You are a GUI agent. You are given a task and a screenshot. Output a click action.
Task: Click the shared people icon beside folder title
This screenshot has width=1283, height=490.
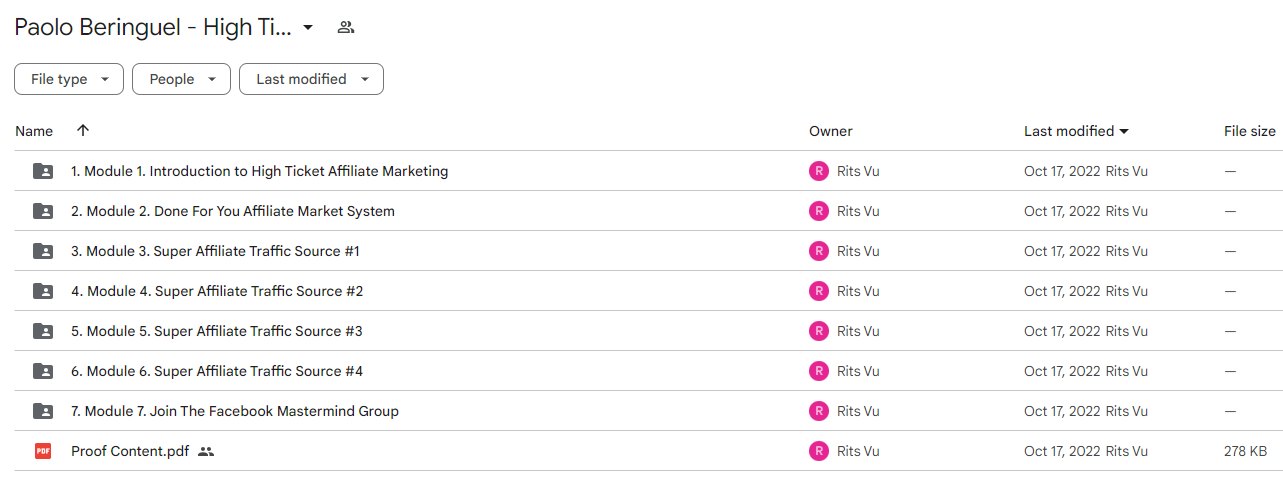point(346,28)
